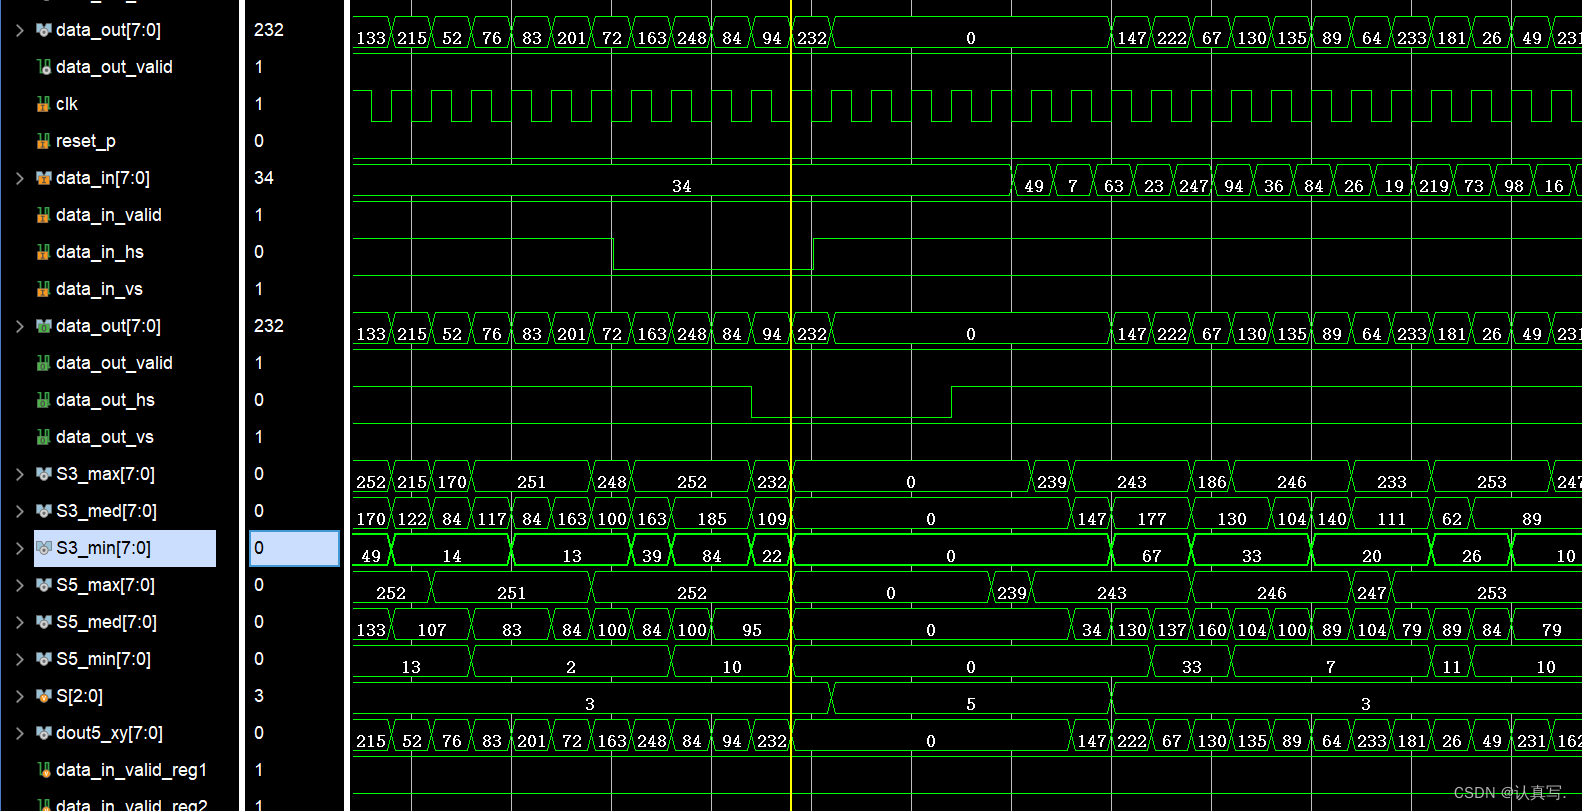Select the reset_p signal name
The height and width of the screenshot is (811, 1582).
click(x=86, y=141)
